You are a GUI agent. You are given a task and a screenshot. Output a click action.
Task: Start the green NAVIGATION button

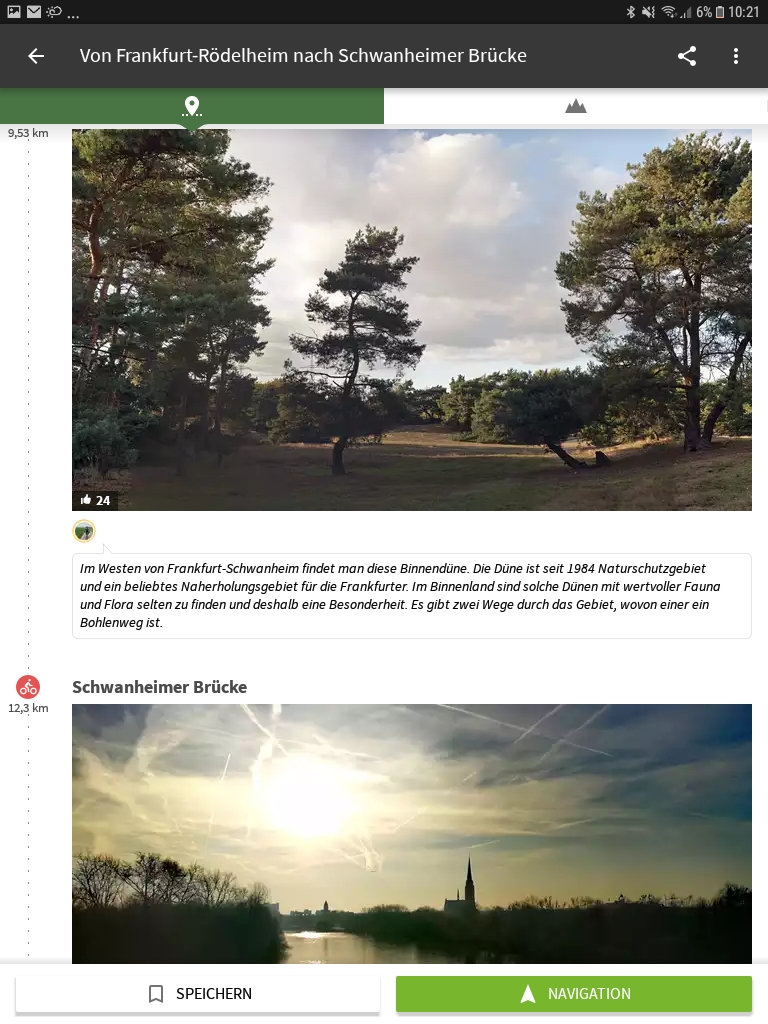pyautogui.click(x=574, y=993)
